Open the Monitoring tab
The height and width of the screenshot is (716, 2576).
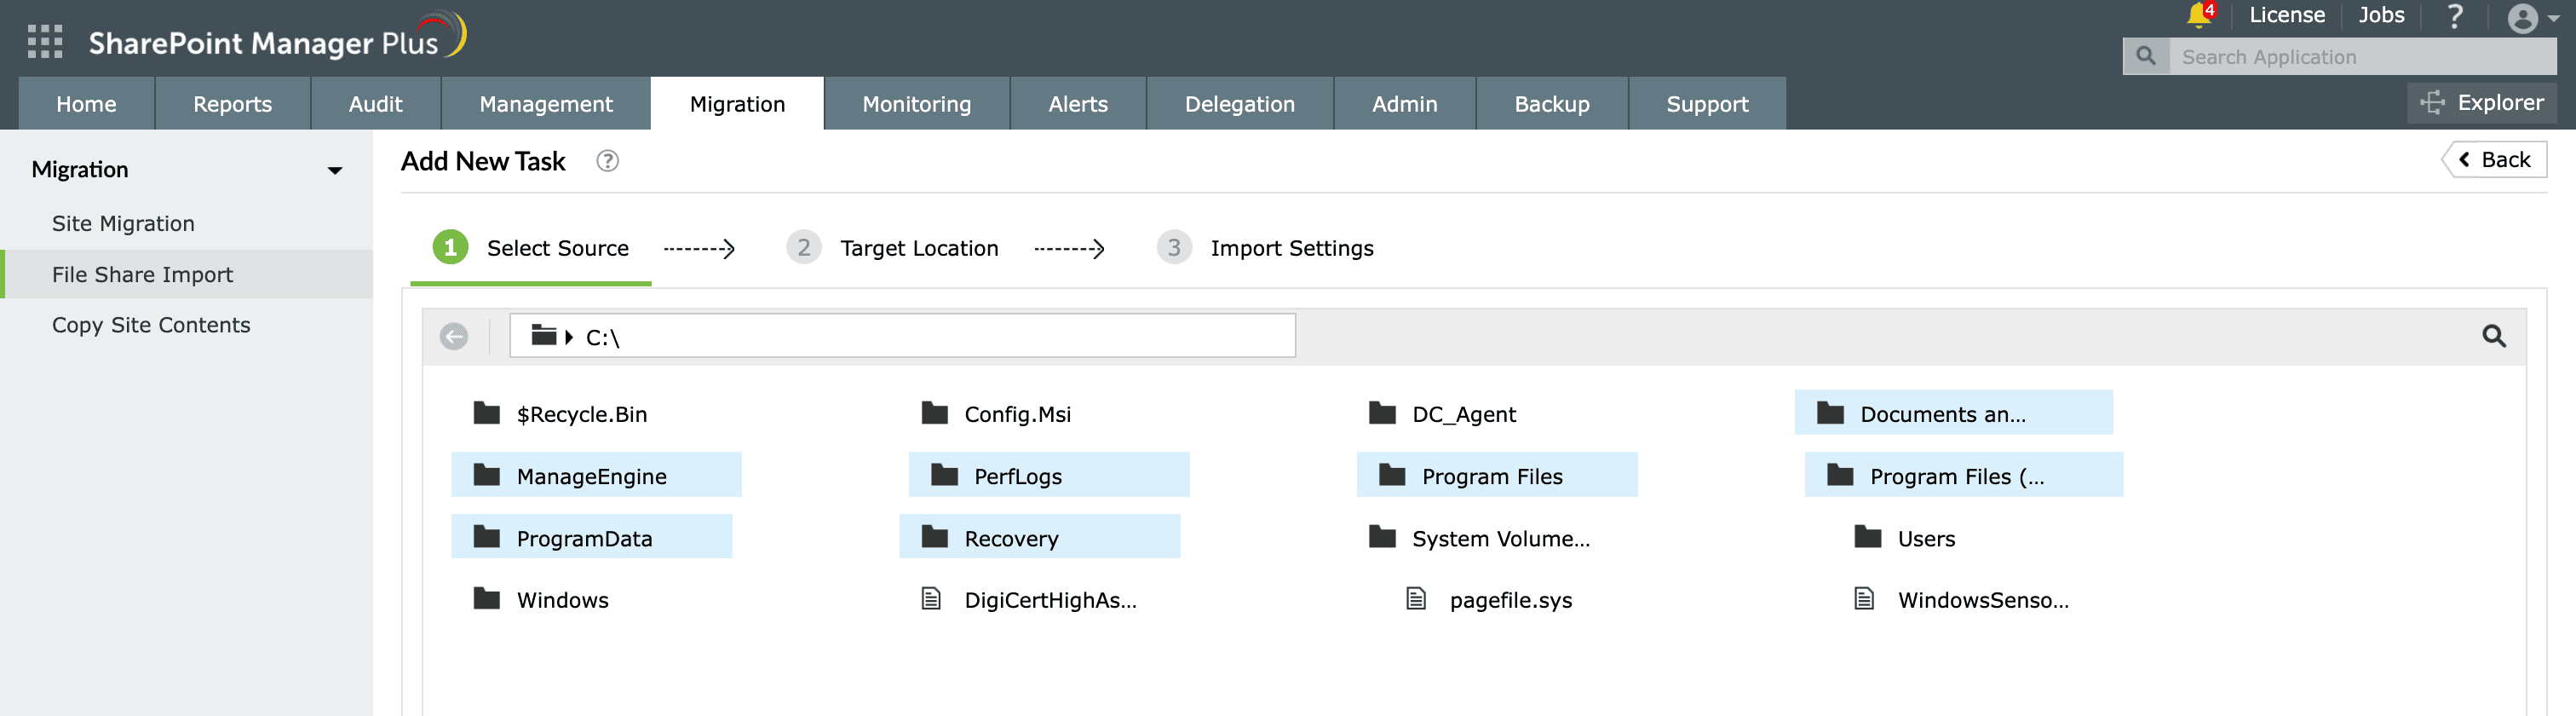click(x=916, y=104)
